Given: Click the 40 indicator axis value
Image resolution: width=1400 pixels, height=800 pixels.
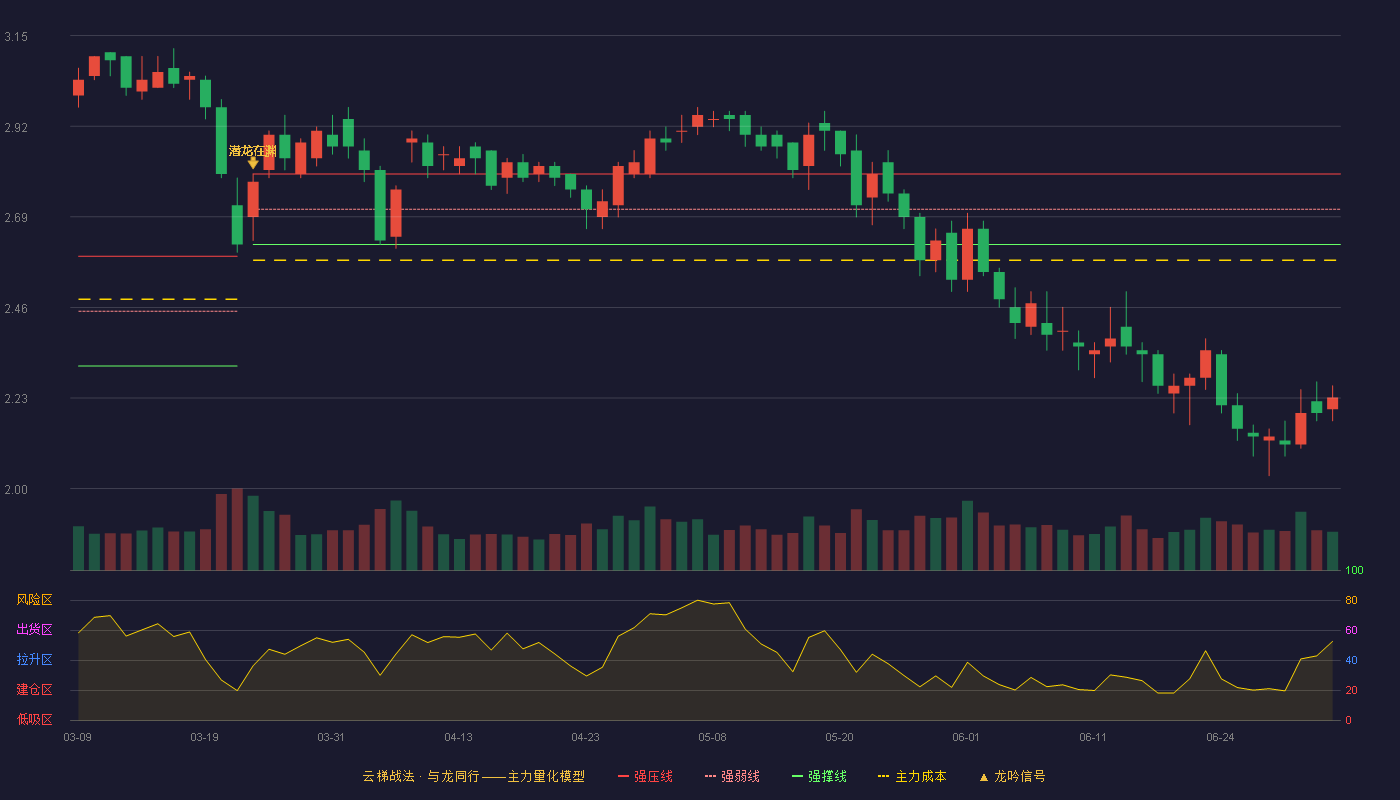Looking at the screenshot, I should point(1351,661).
